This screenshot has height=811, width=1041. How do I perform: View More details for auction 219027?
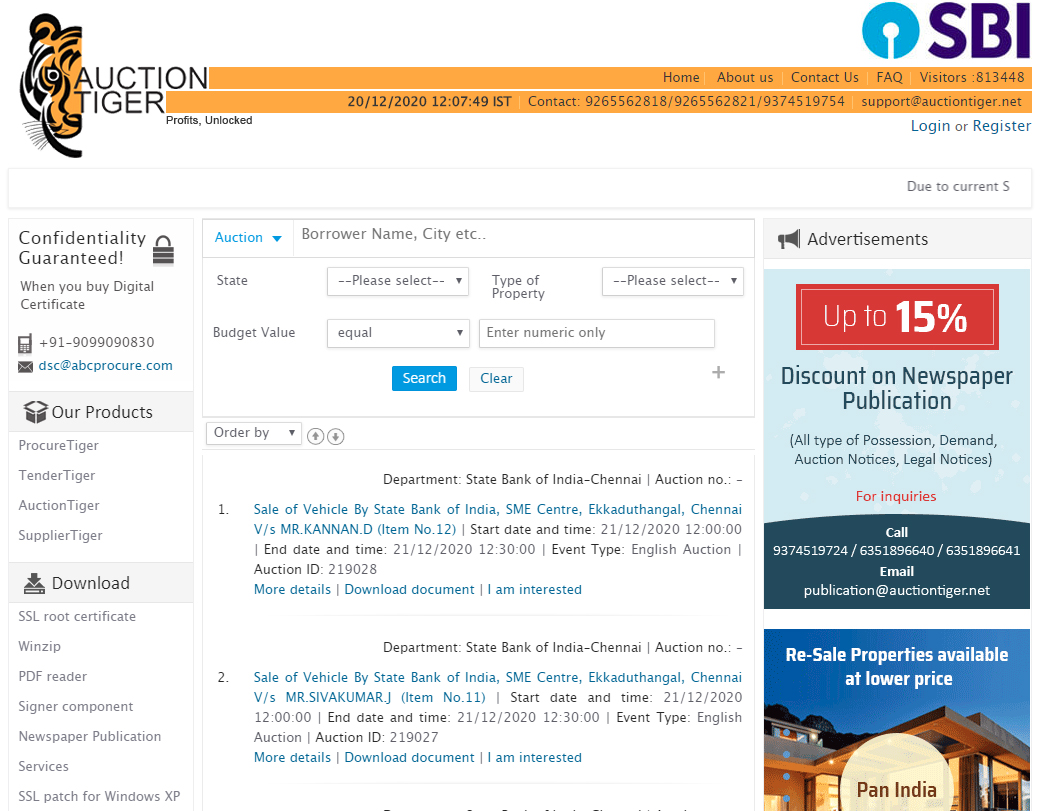(292, 757)
